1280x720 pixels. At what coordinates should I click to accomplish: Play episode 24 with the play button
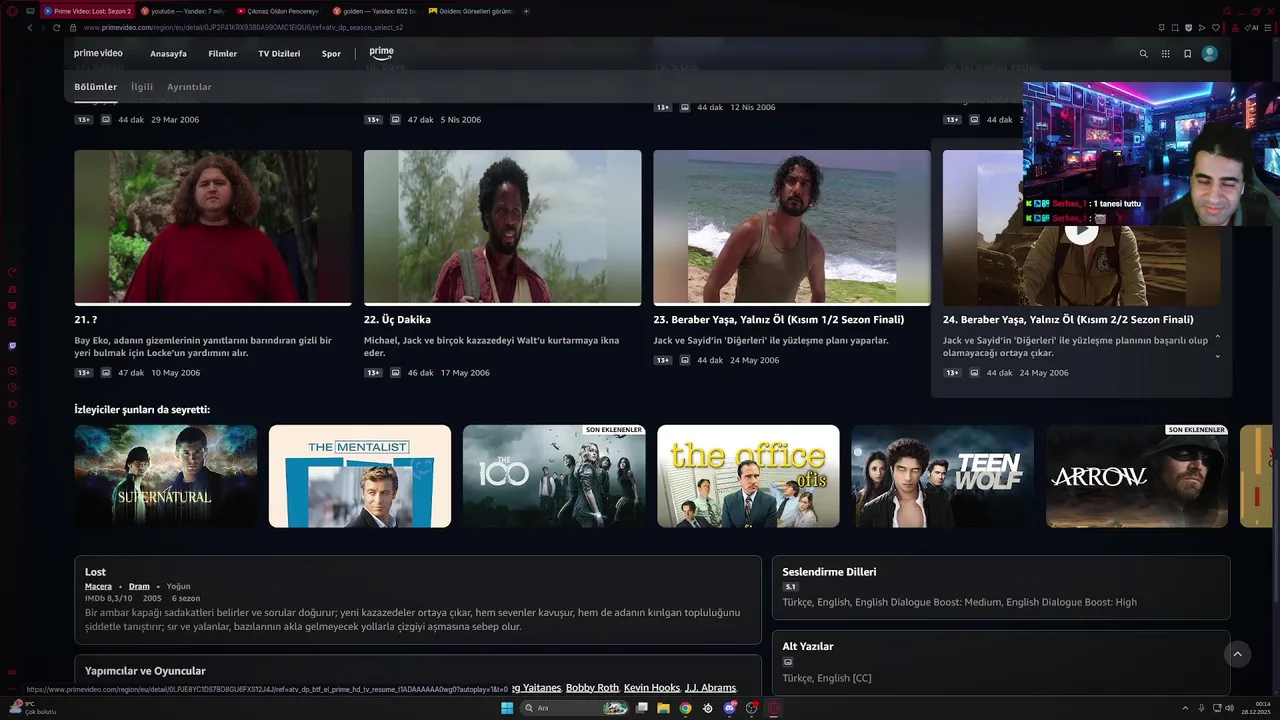[1080, 229]
